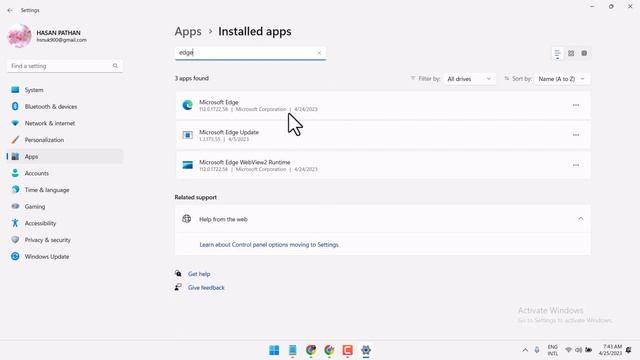Click the Apps breadcrumb link
640x360 pixels.
pos(188,31)
